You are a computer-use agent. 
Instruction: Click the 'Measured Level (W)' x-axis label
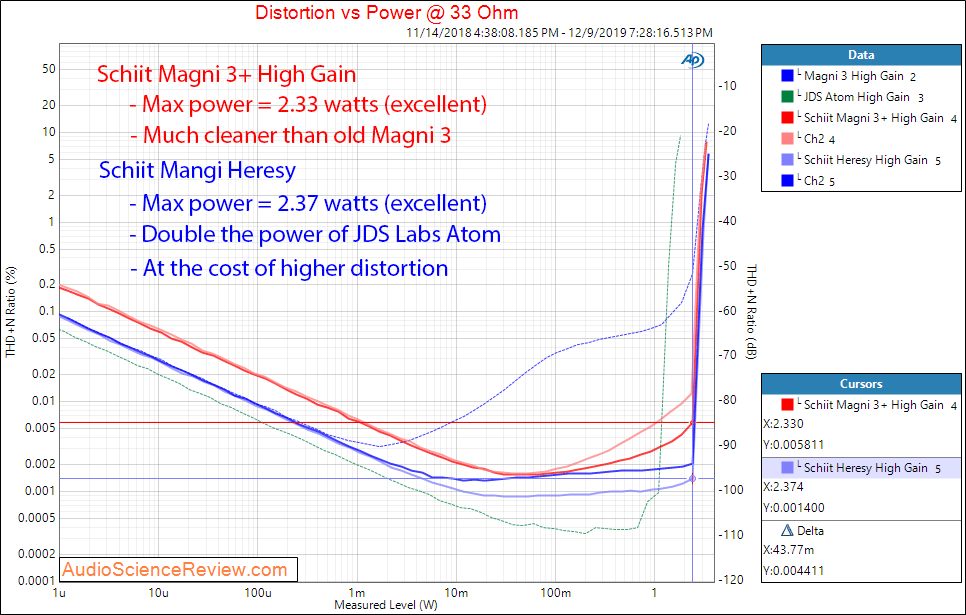click(386, 605)
